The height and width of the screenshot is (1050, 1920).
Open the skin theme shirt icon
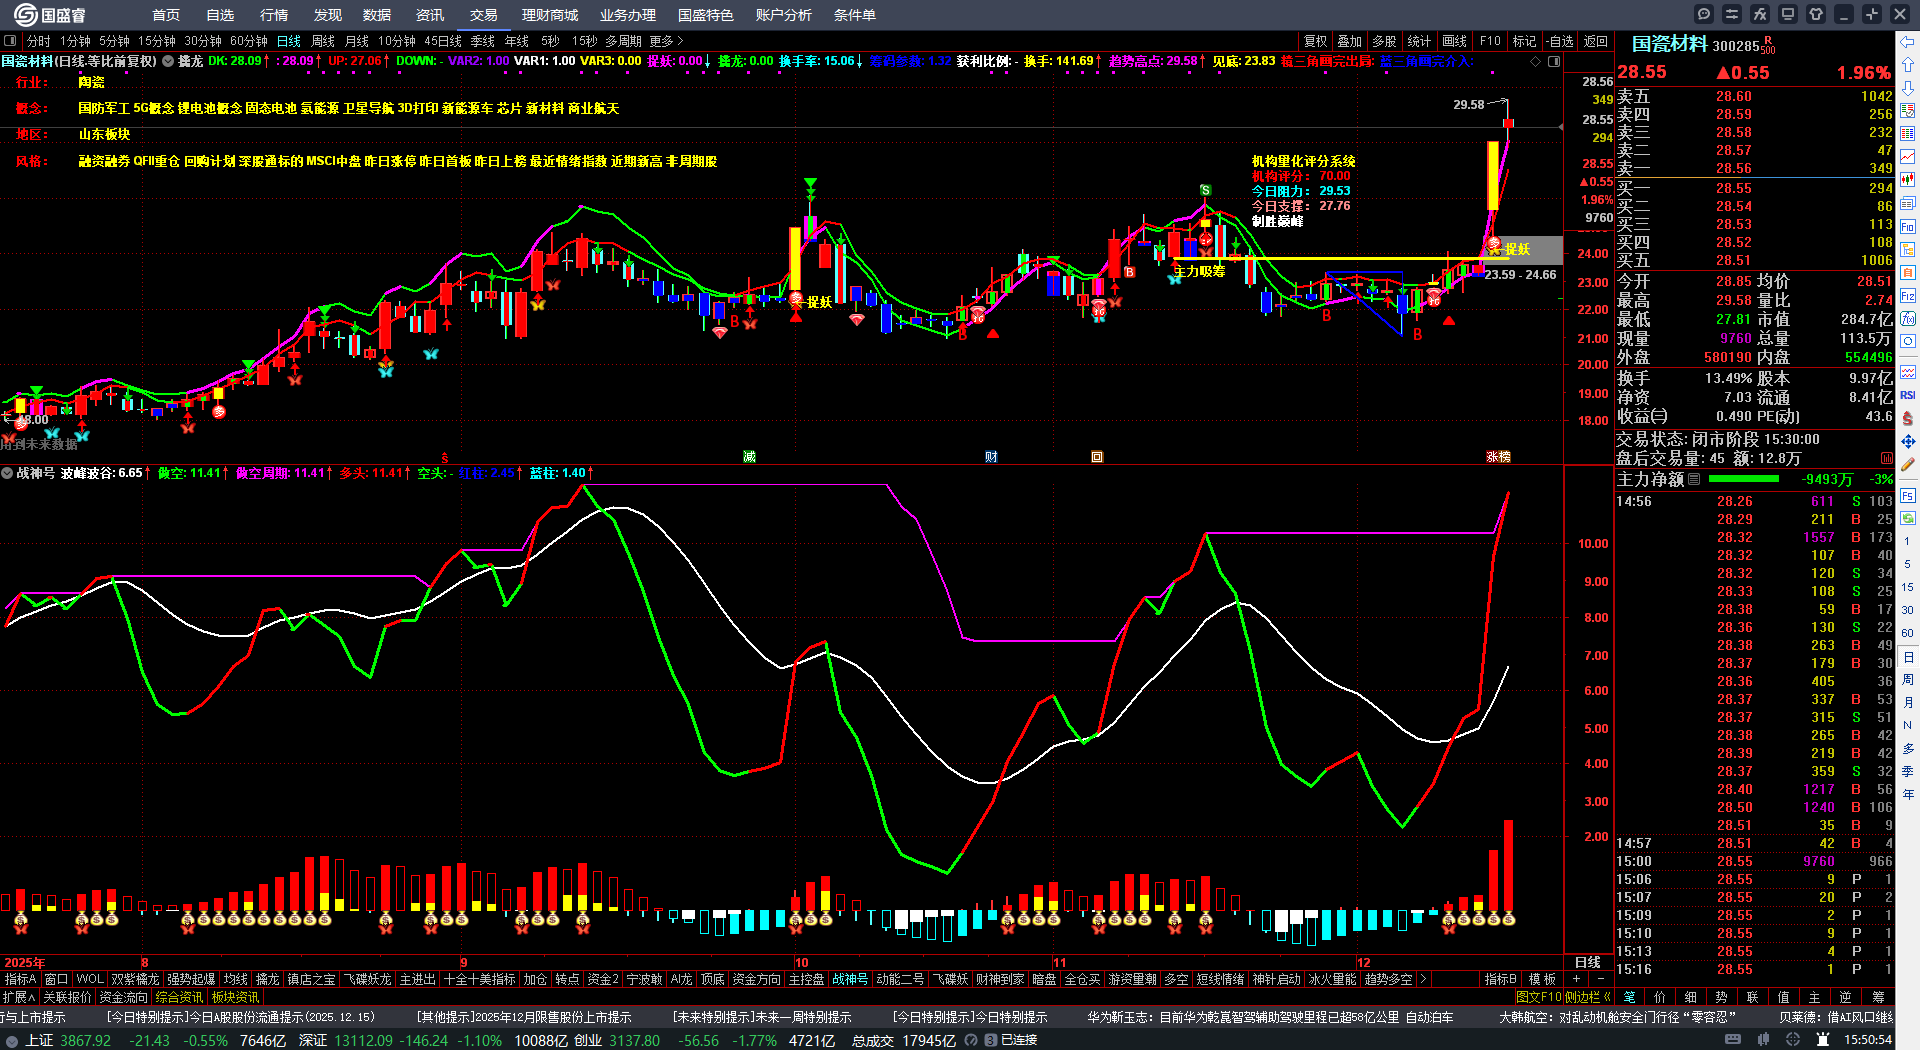[1816, 14]
